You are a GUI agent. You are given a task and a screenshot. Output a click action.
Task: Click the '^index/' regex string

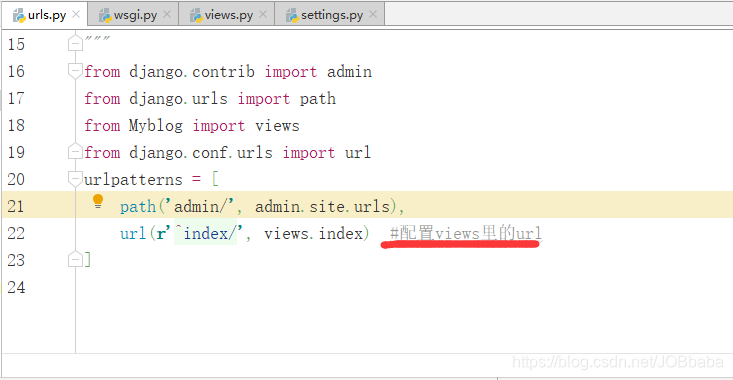[x=206, y=233]
